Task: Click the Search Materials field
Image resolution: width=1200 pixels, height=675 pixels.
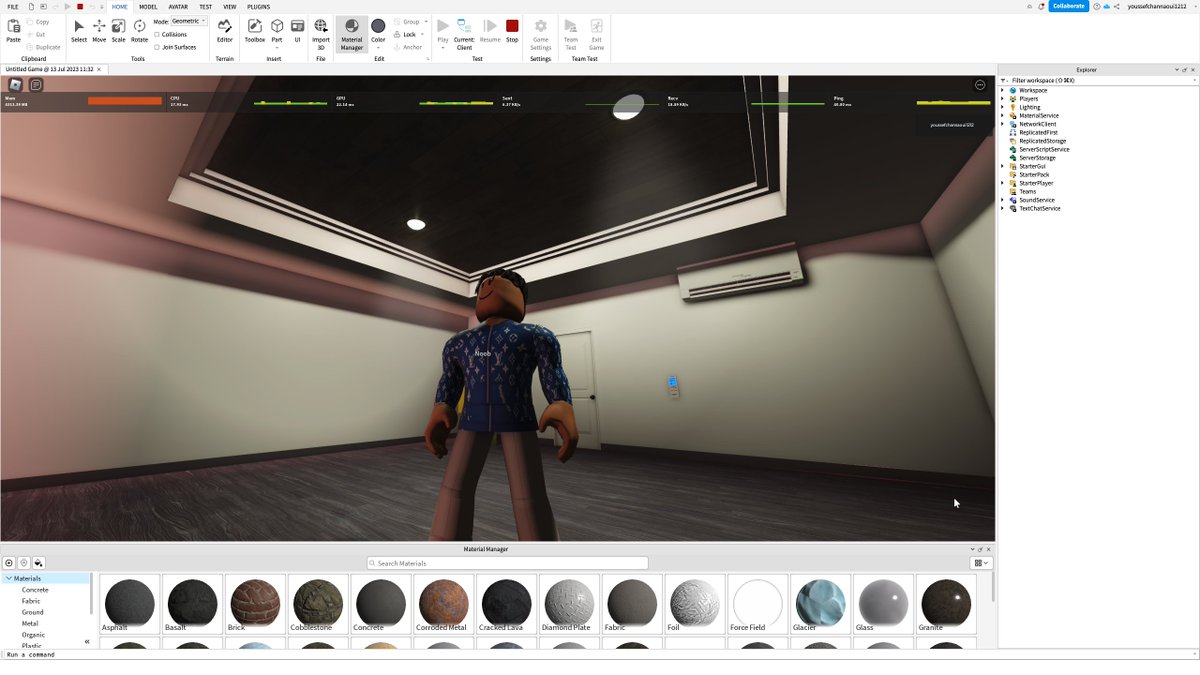Action: [507, 563]
